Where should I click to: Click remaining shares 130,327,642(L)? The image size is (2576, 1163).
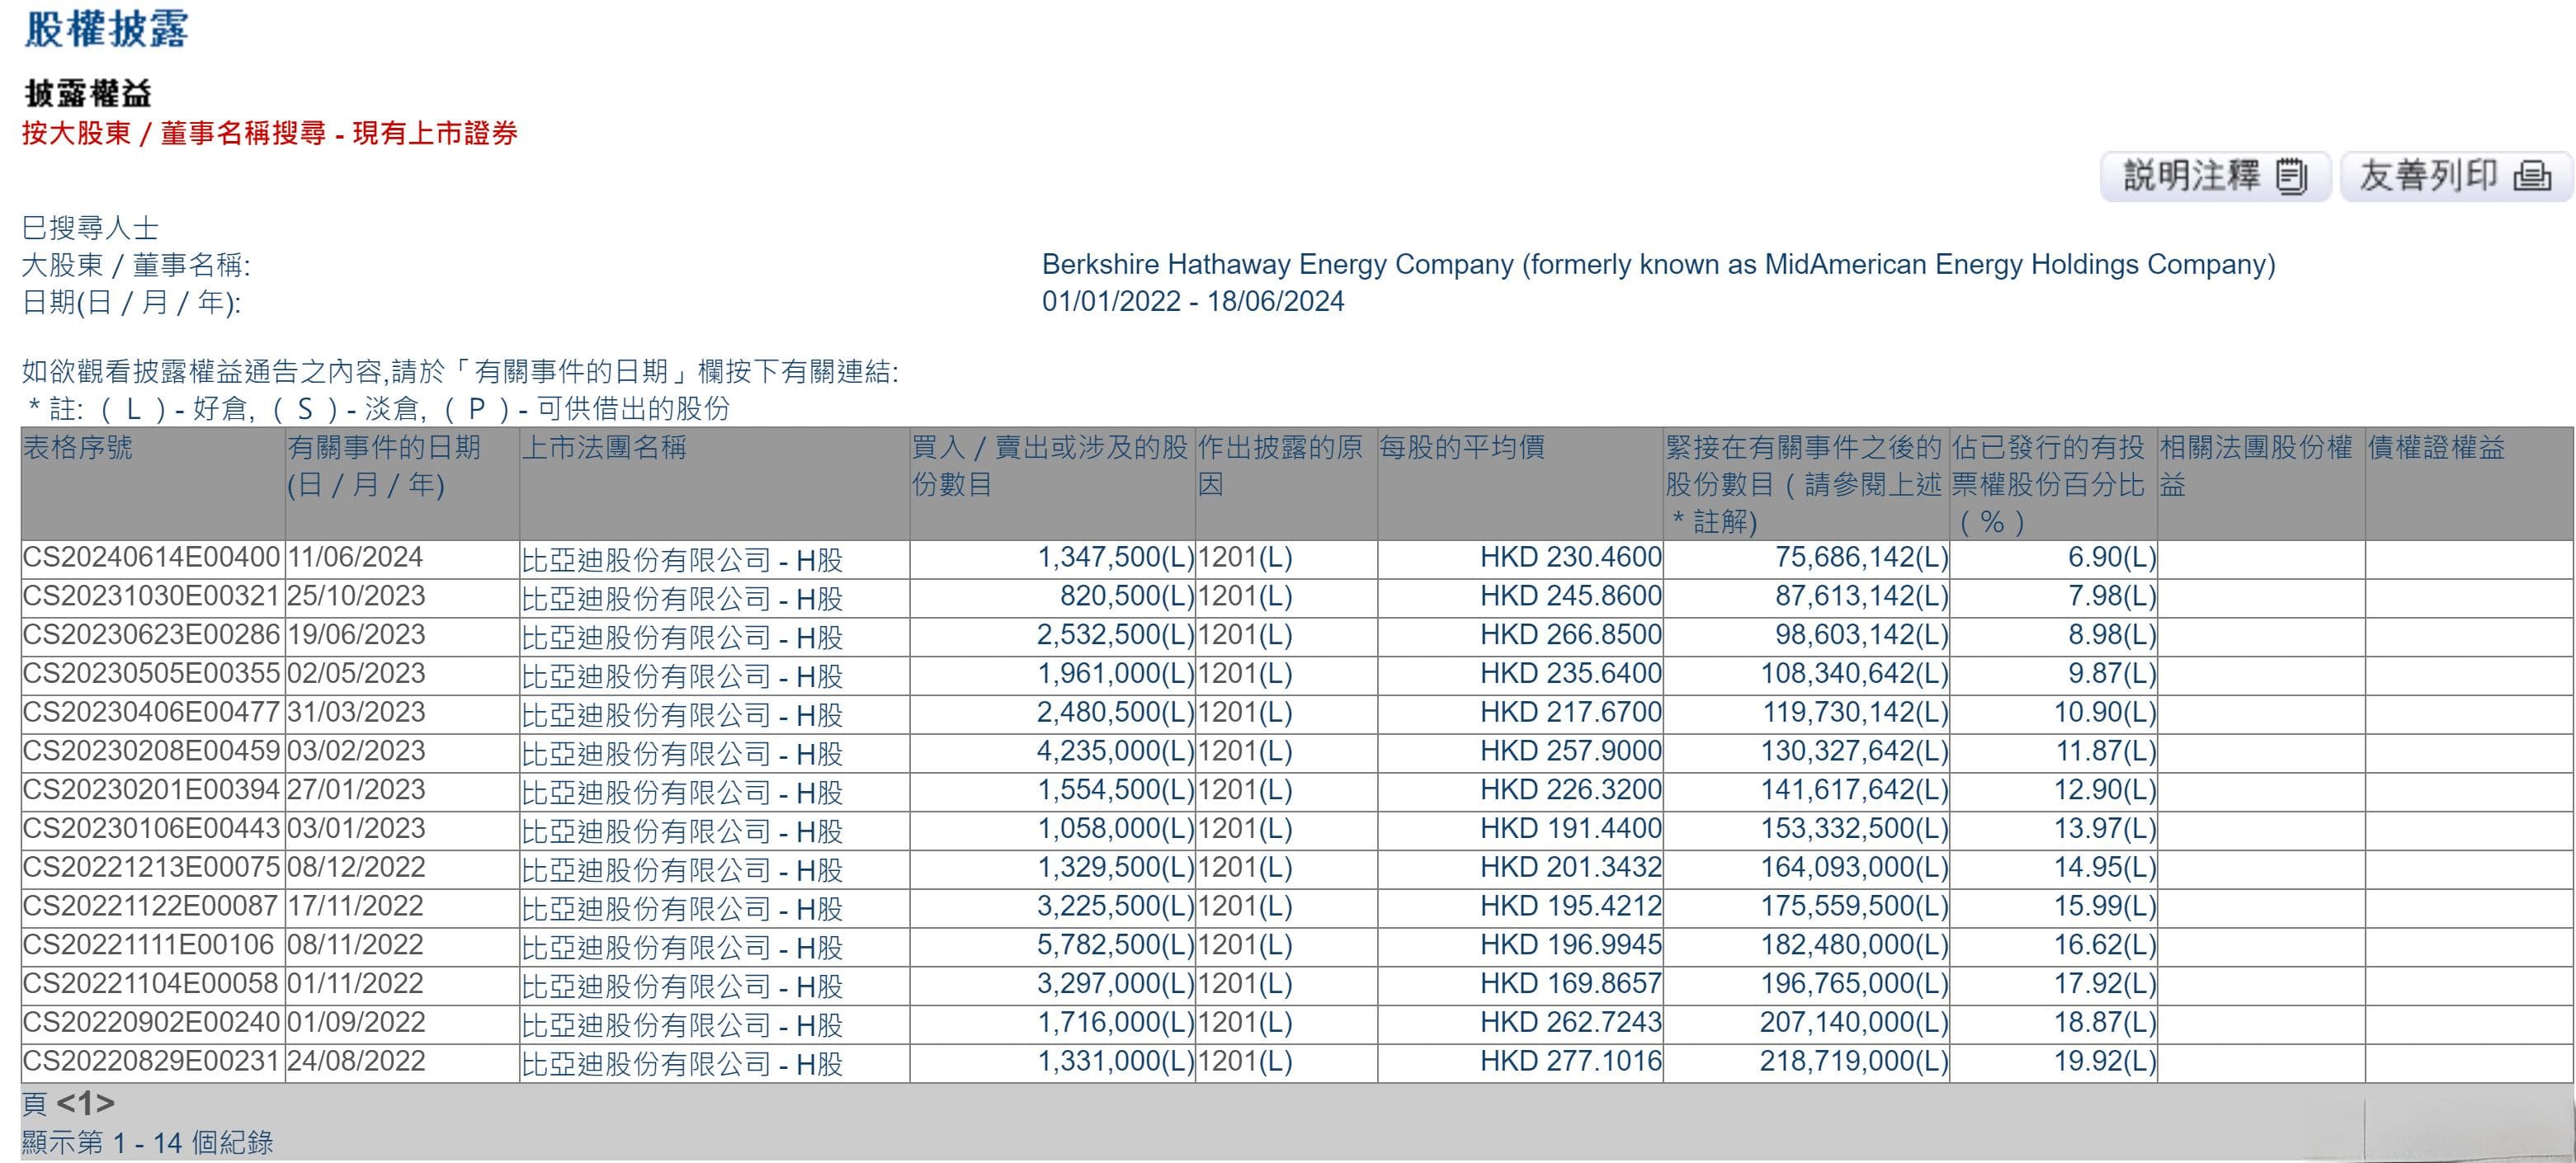click(1855, 752)
